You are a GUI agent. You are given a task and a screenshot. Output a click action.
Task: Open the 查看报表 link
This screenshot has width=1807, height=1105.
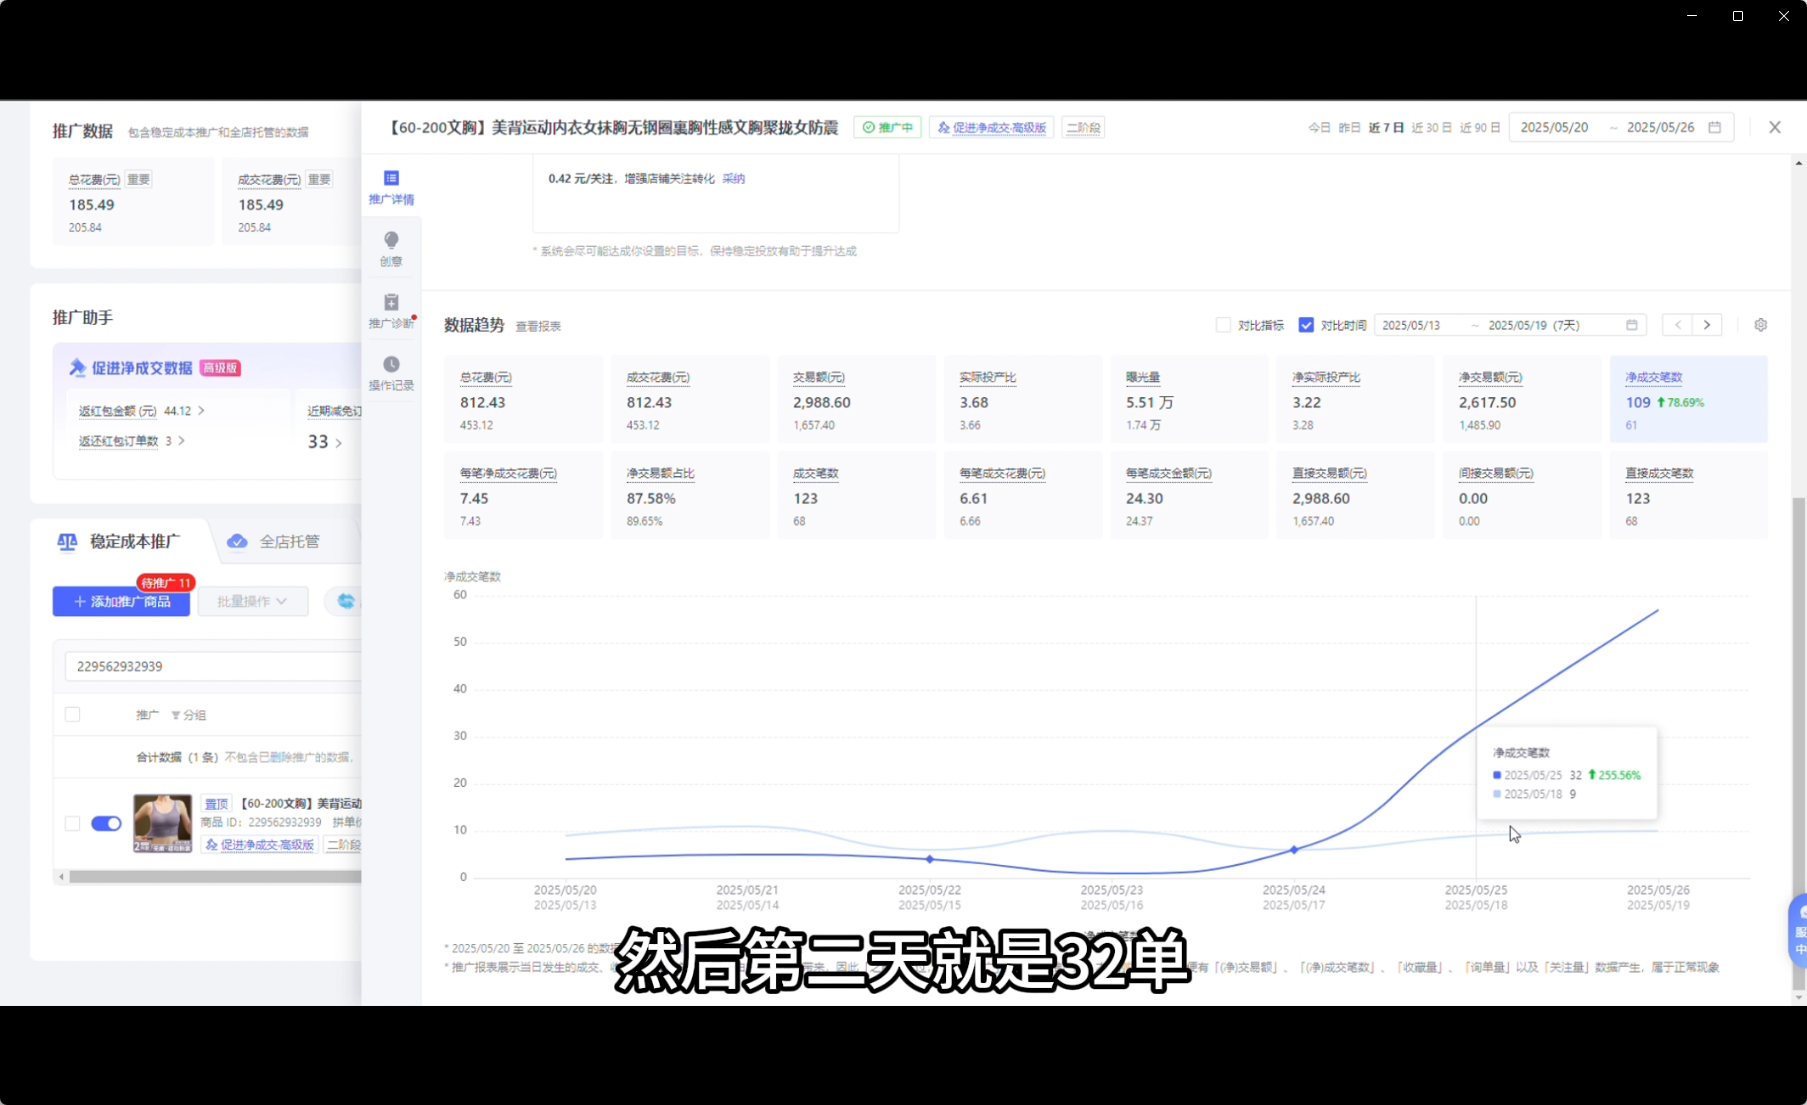(x=538, y=326)
